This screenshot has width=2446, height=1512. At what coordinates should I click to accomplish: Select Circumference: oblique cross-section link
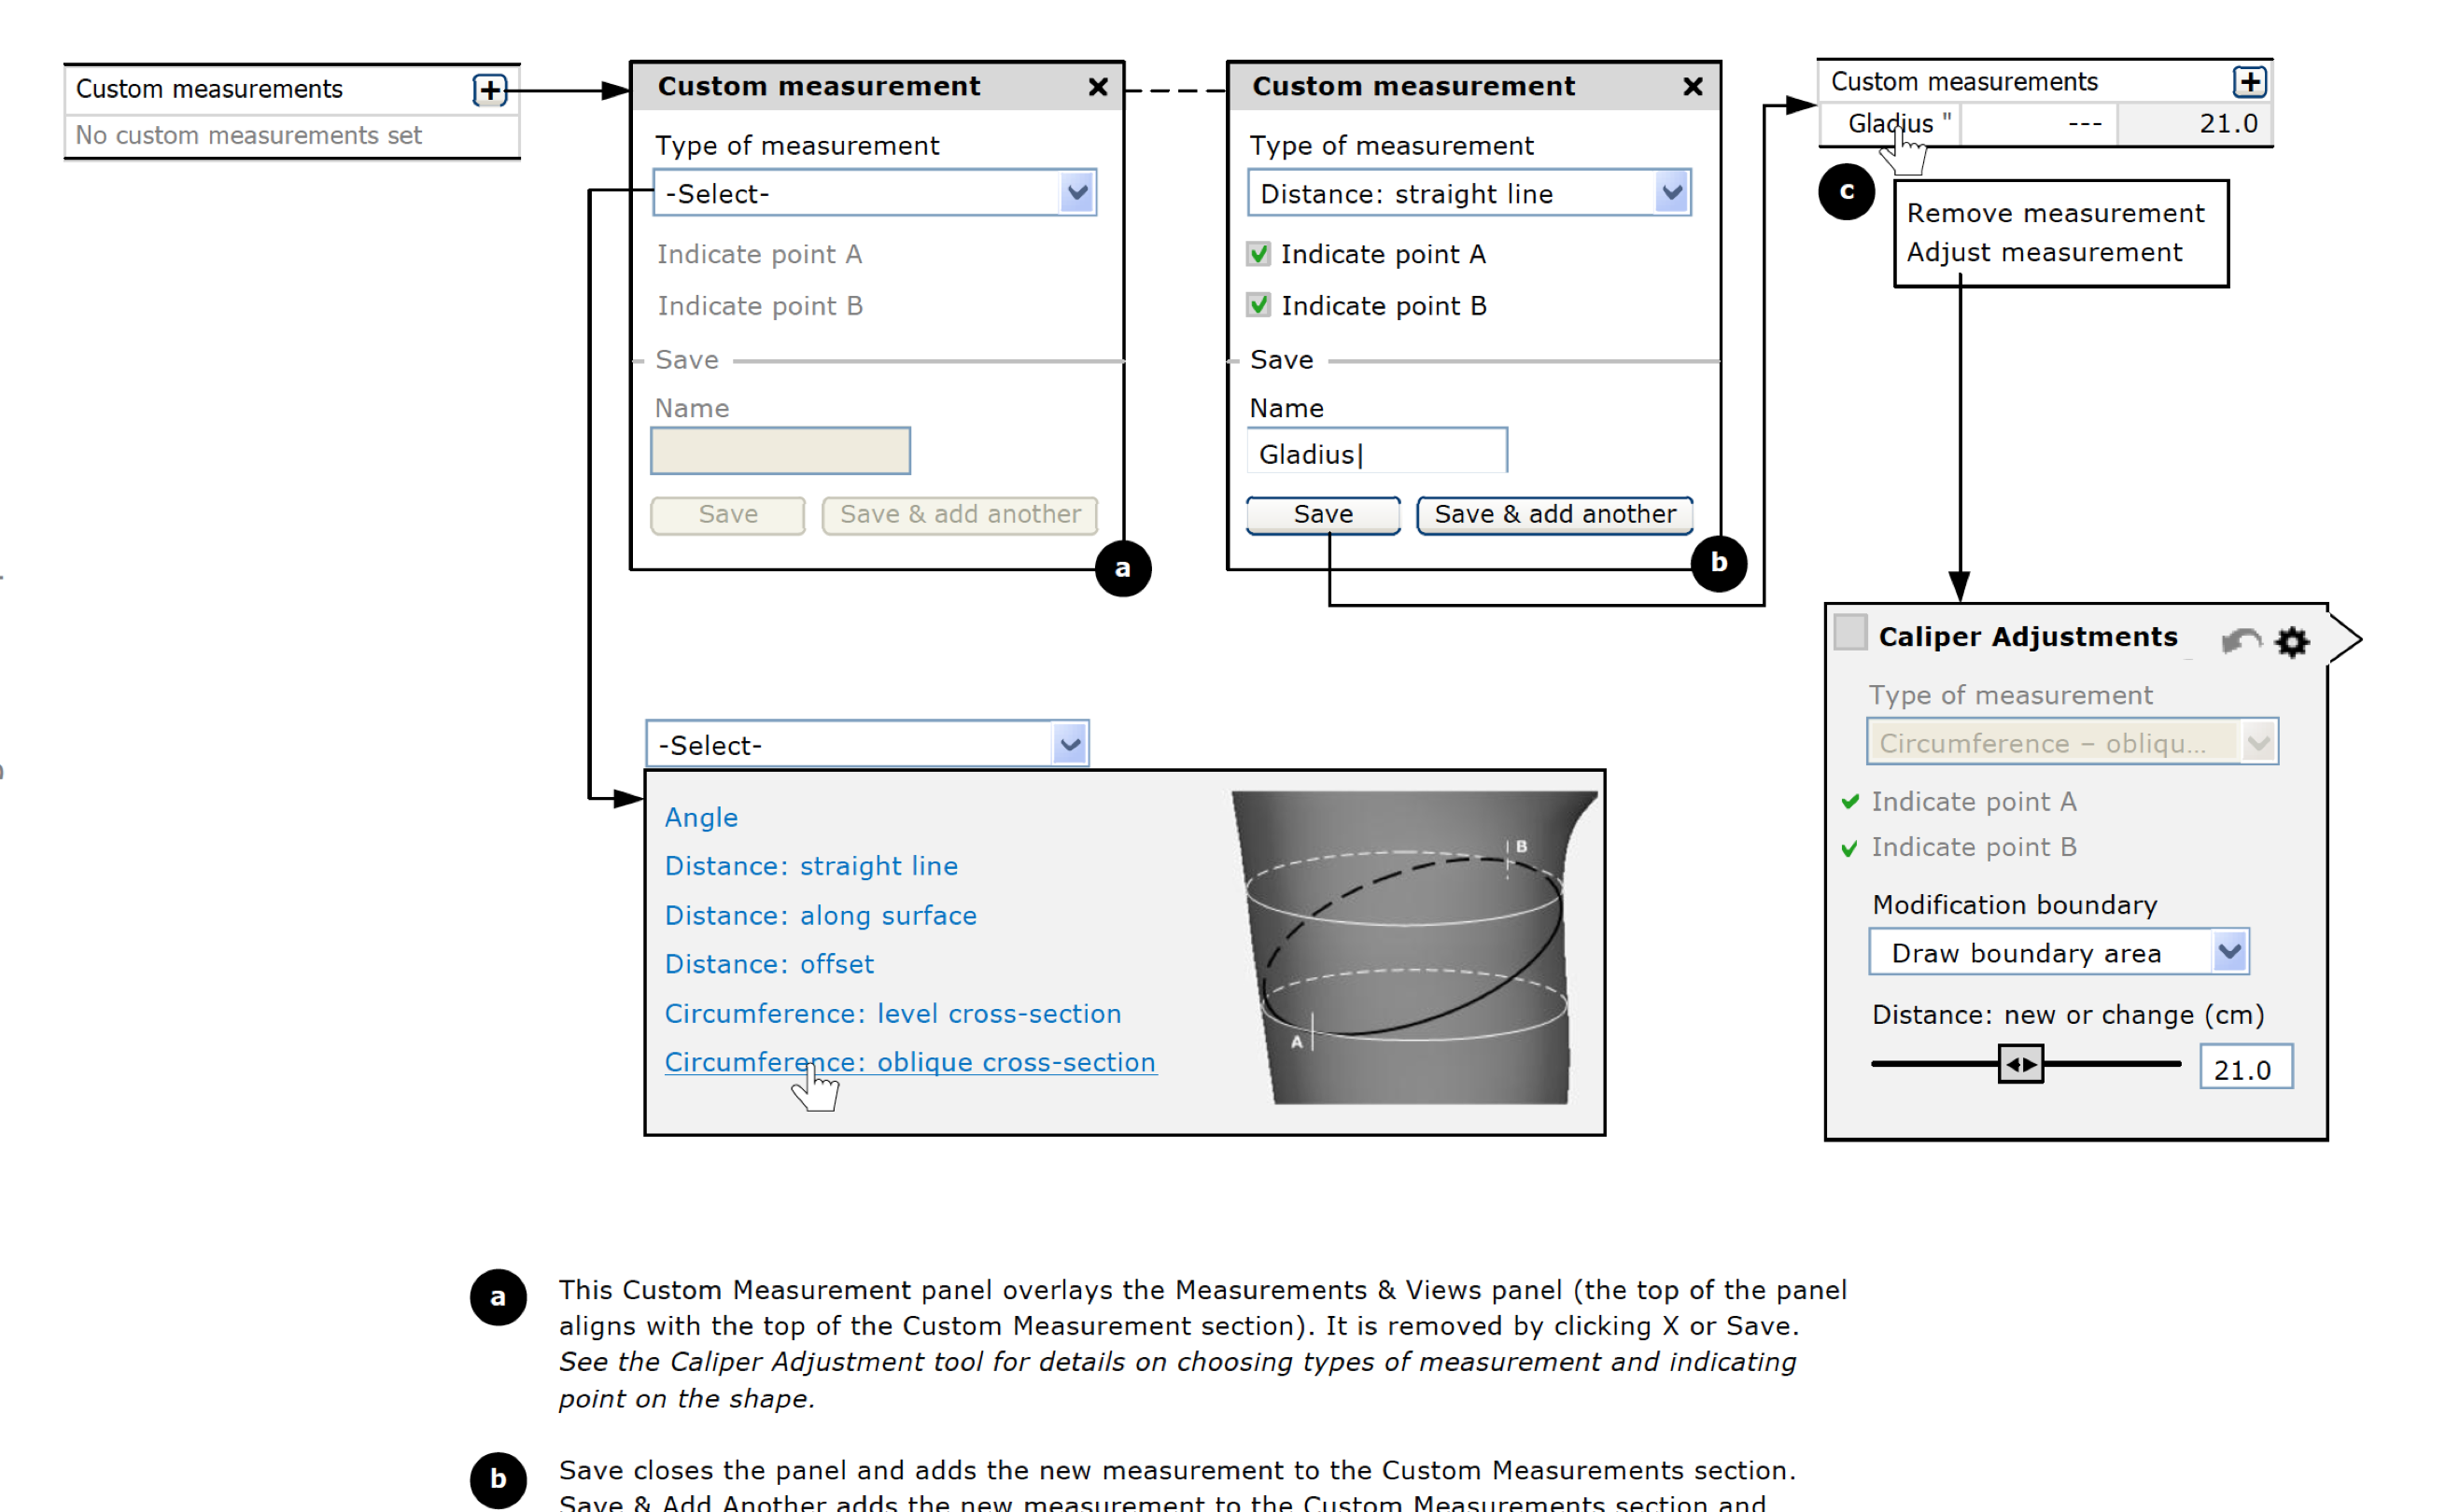point(909,1062)
